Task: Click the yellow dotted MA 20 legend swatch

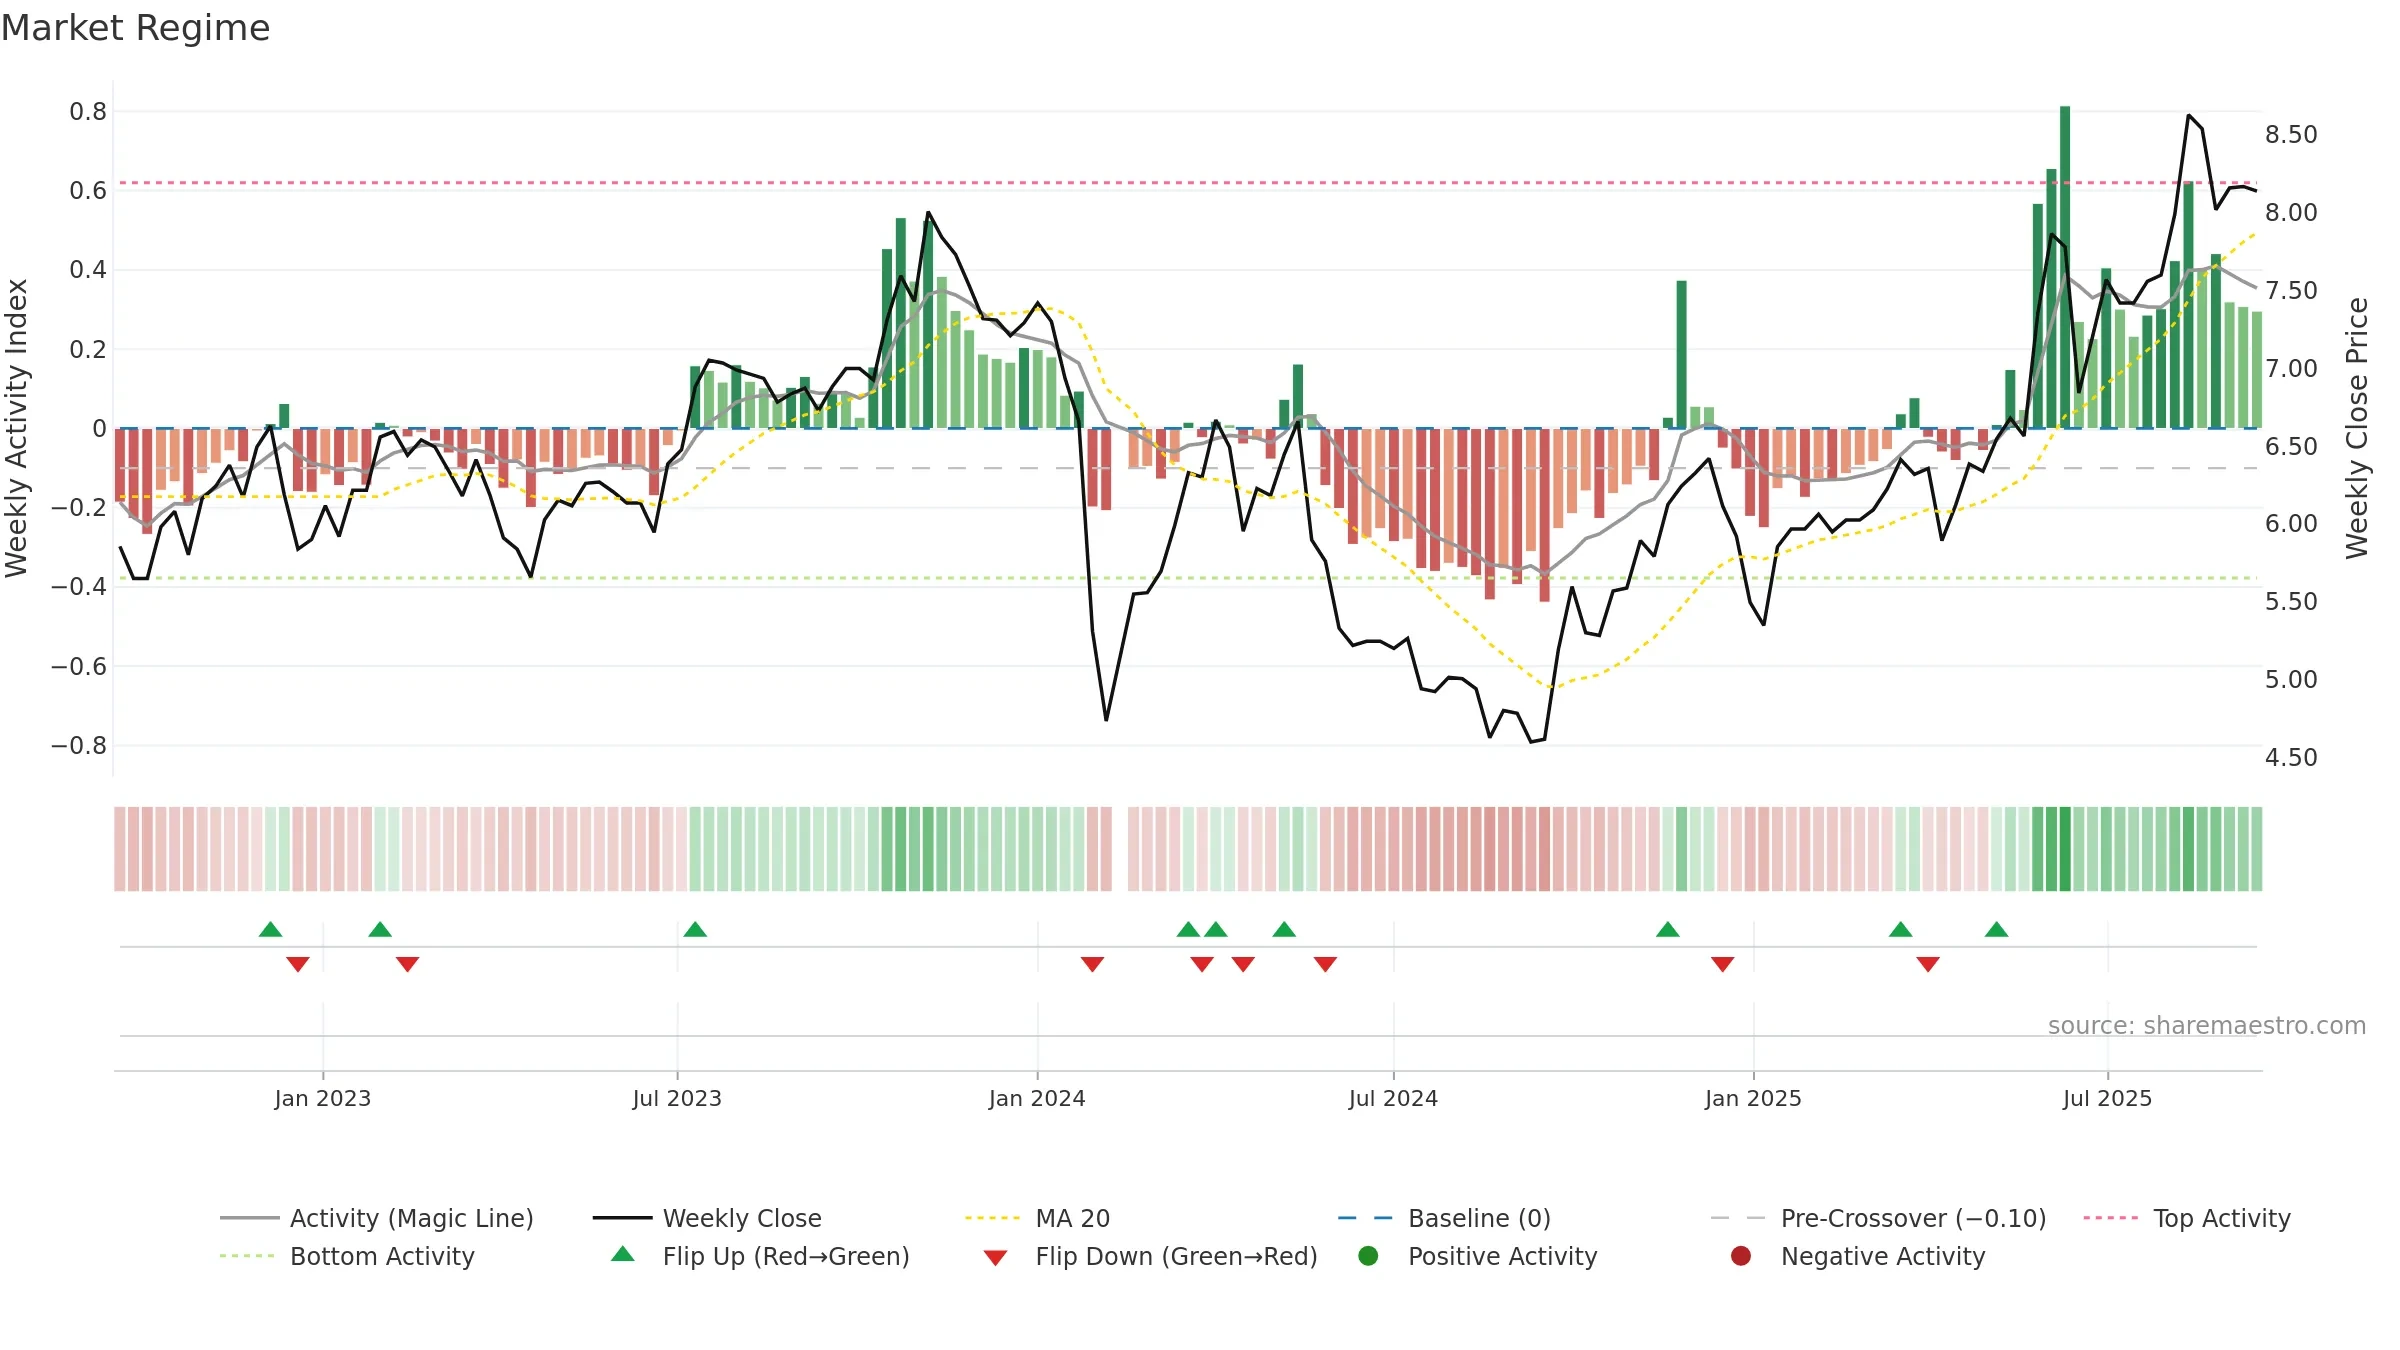Action: [x=992, y=1218]
